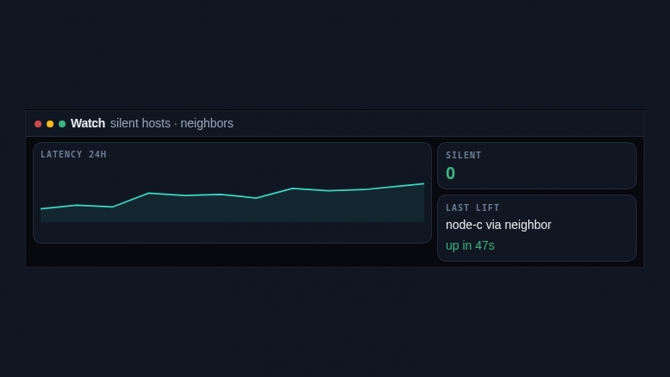Click the yellow minimize dot

point(50,124)
